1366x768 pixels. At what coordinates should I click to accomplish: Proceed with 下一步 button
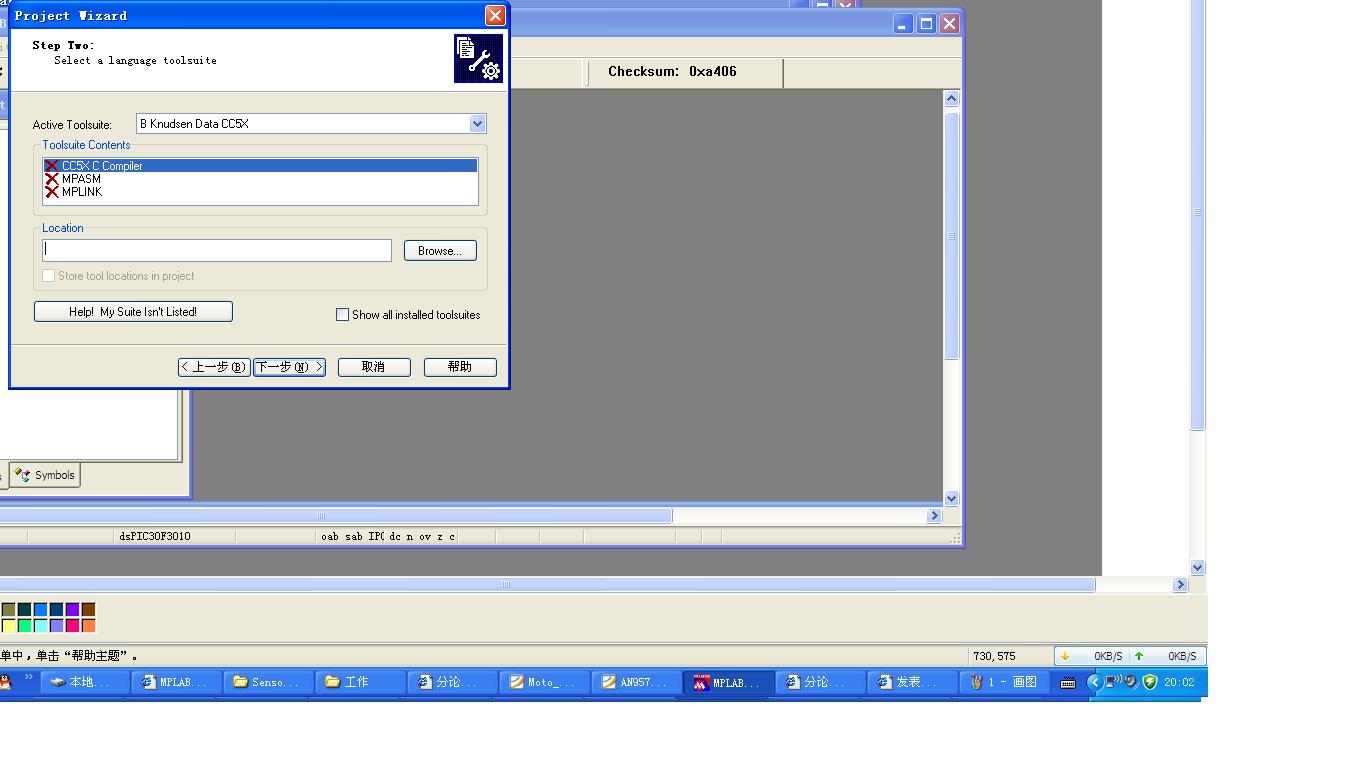289,367
